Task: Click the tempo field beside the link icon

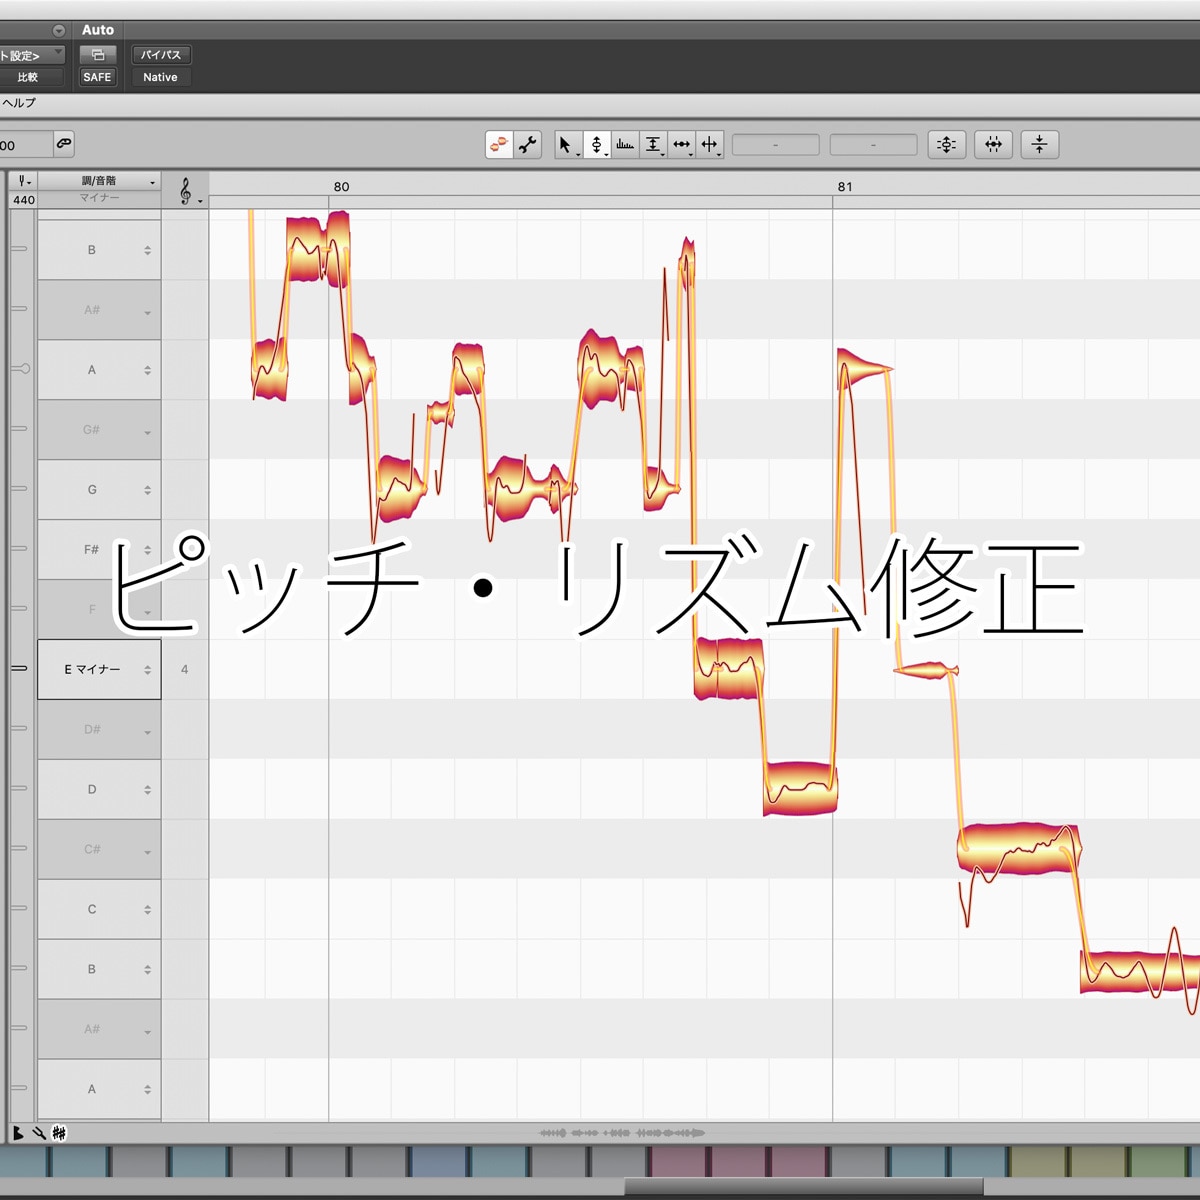Action: coord(24,145)
